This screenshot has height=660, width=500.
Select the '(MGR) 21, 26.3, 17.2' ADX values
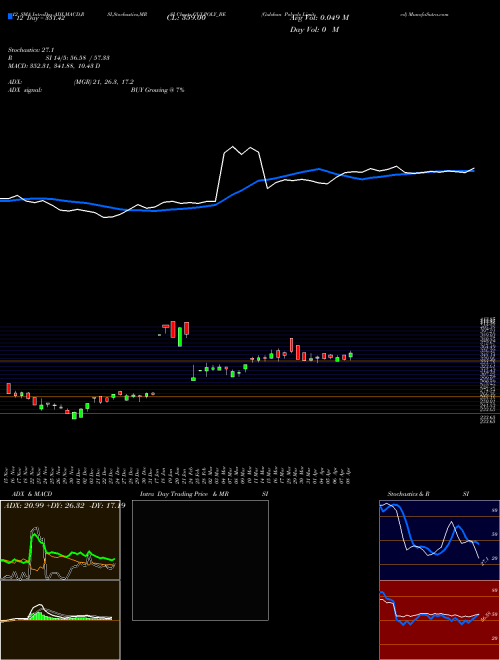click(x=104, y=82)
